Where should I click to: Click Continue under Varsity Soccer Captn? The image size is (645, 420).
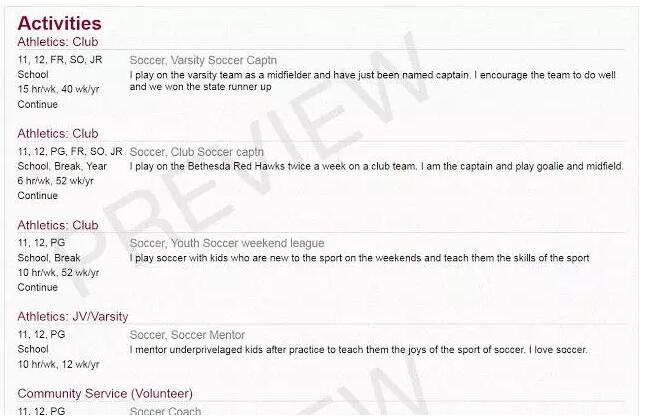37,104
